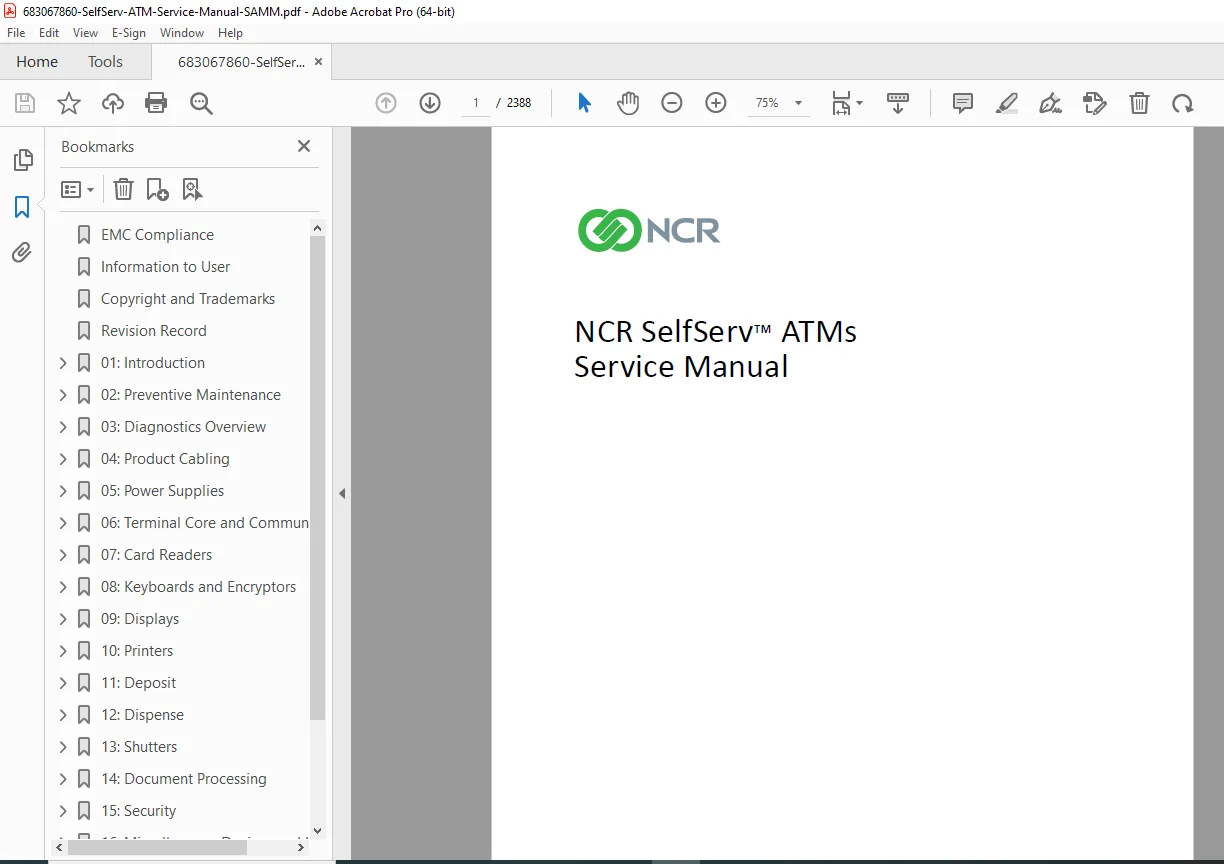Viewport: 1224px width, 864px height.
Task: Switch to the Tools tab
Action: tap(105, 62)
